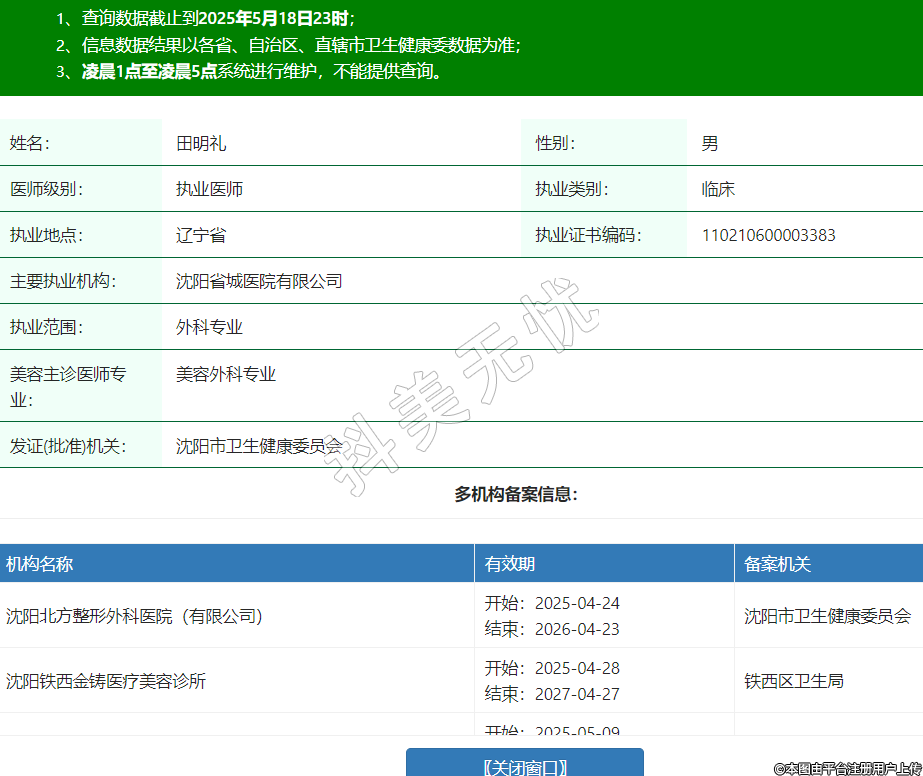
Task: Click 沈阳省城医院有限公司 institution text
Action: (259, 281)
